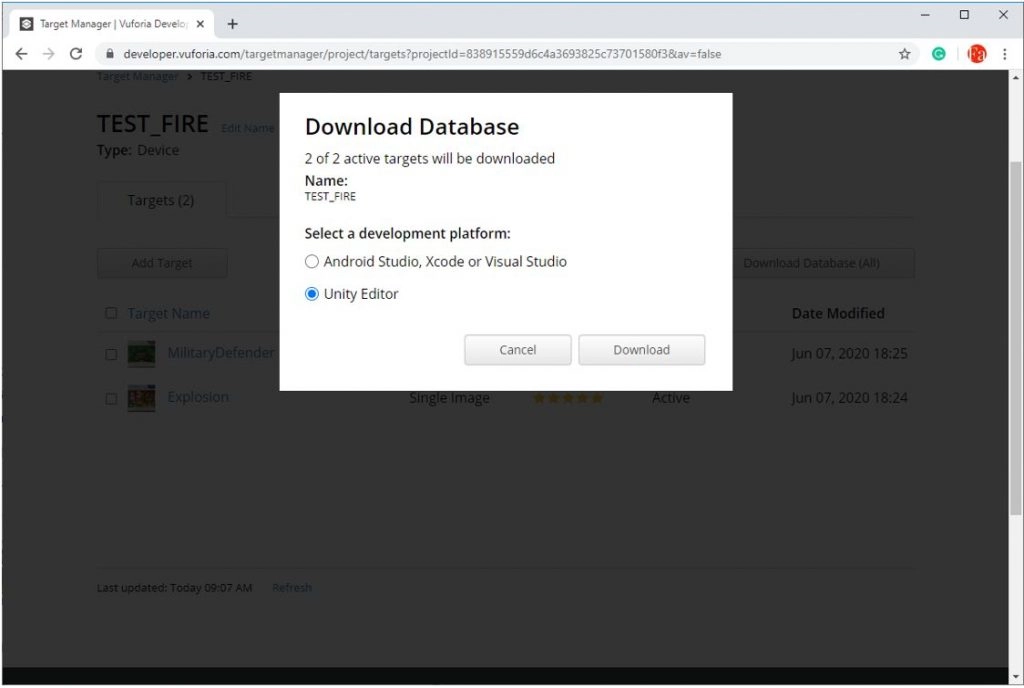Click the browser forward arrow
1024x688 pixels.
click(x=48, y=54)
